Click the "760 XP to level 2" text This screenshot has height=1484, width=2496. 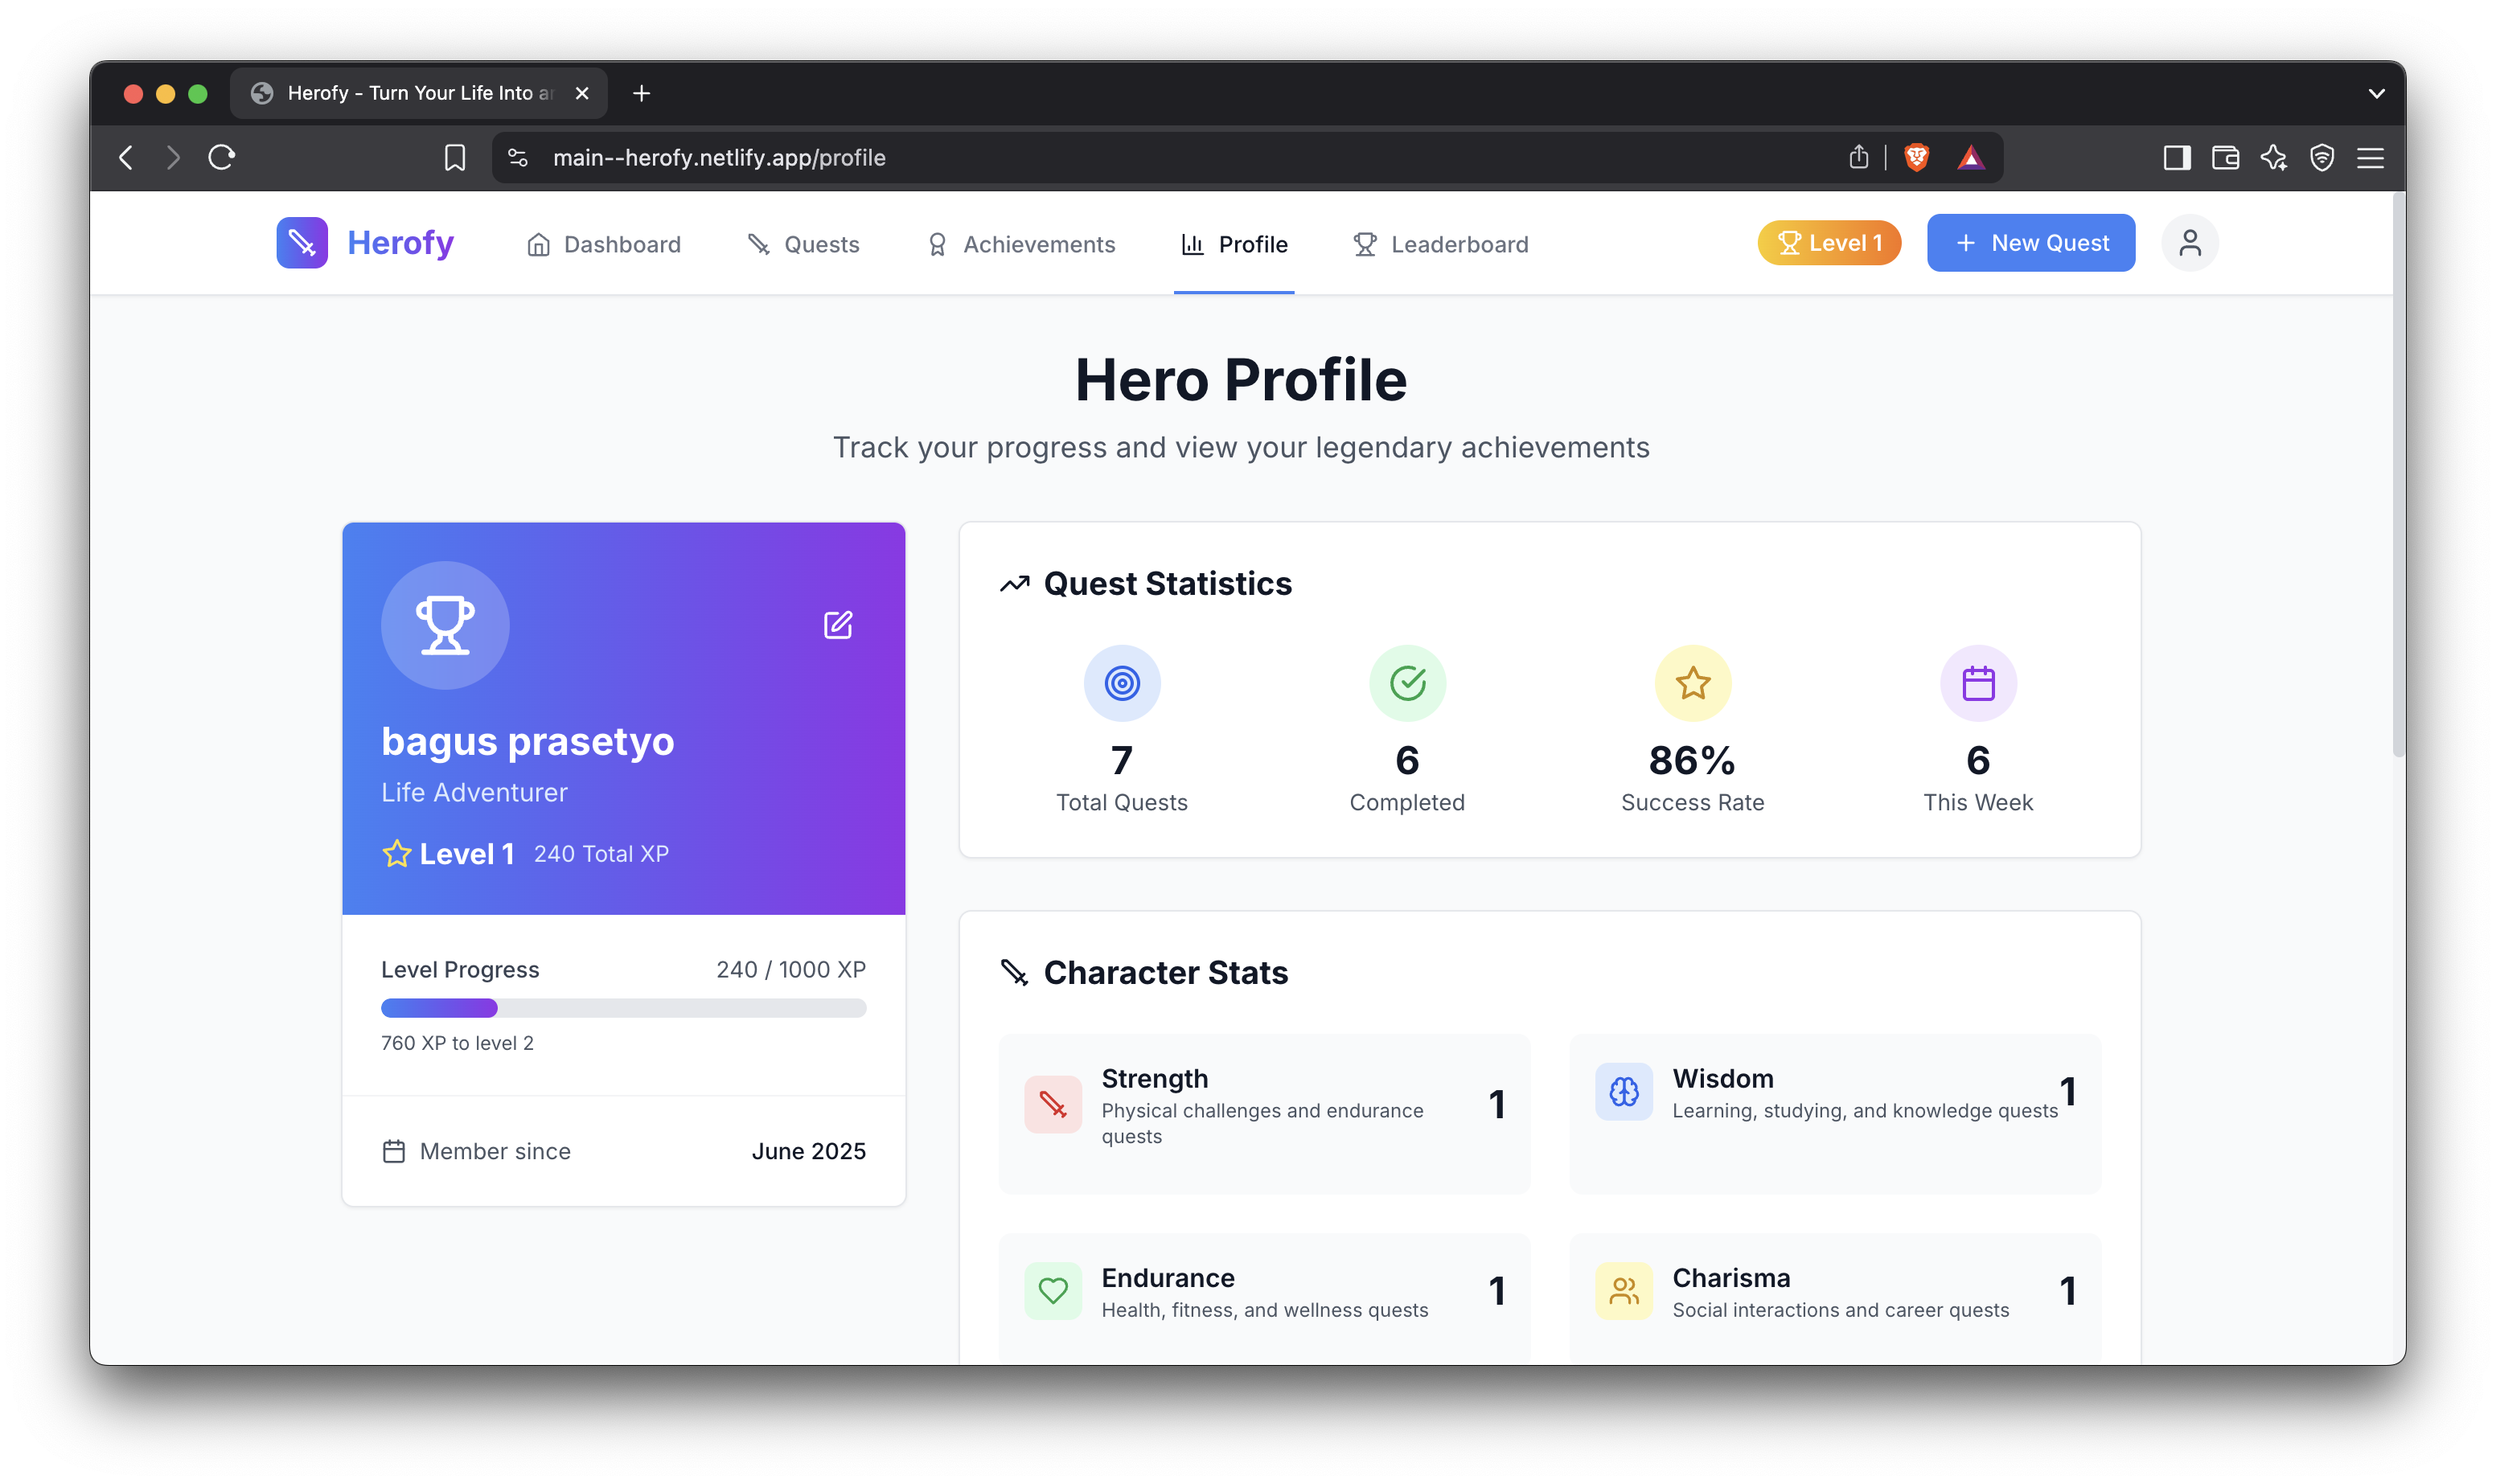(x=457, y=1043)
